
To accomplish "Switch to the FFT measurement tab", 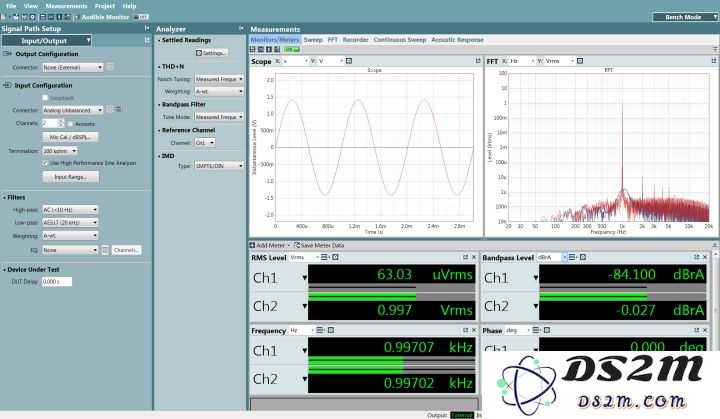I will click(x=333, y=40).
